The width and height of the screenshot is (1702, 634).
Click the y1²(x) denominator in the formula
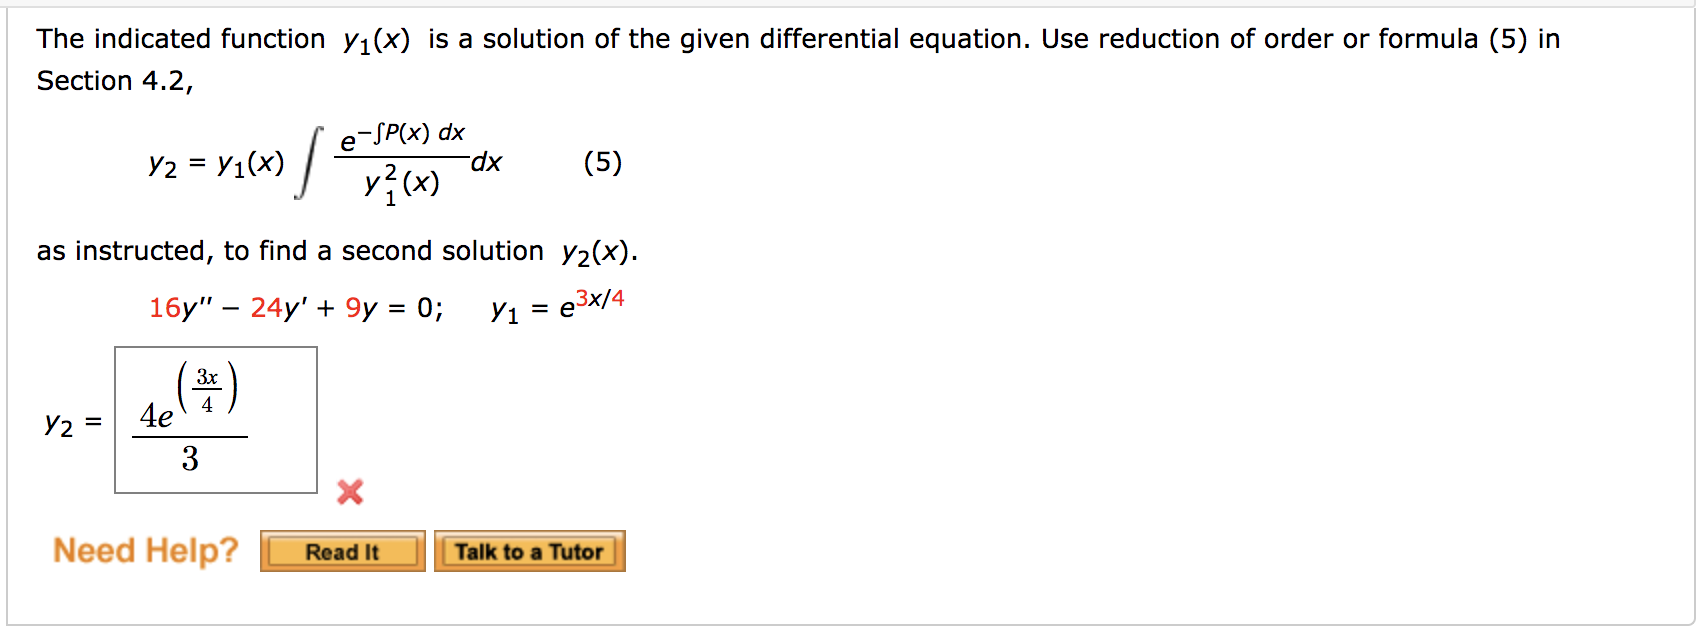coord(401,184)
